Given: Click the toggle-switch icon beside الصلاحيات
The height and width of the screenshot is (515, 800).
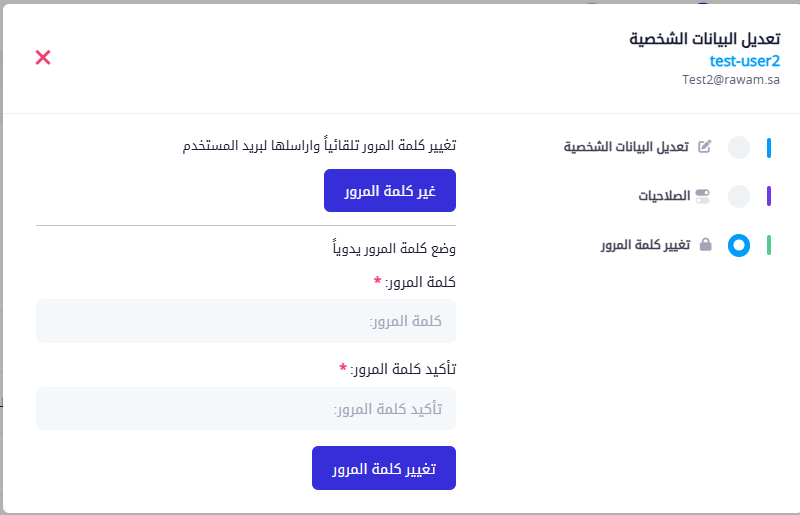Looking at the screenshot, I should 703,196.
